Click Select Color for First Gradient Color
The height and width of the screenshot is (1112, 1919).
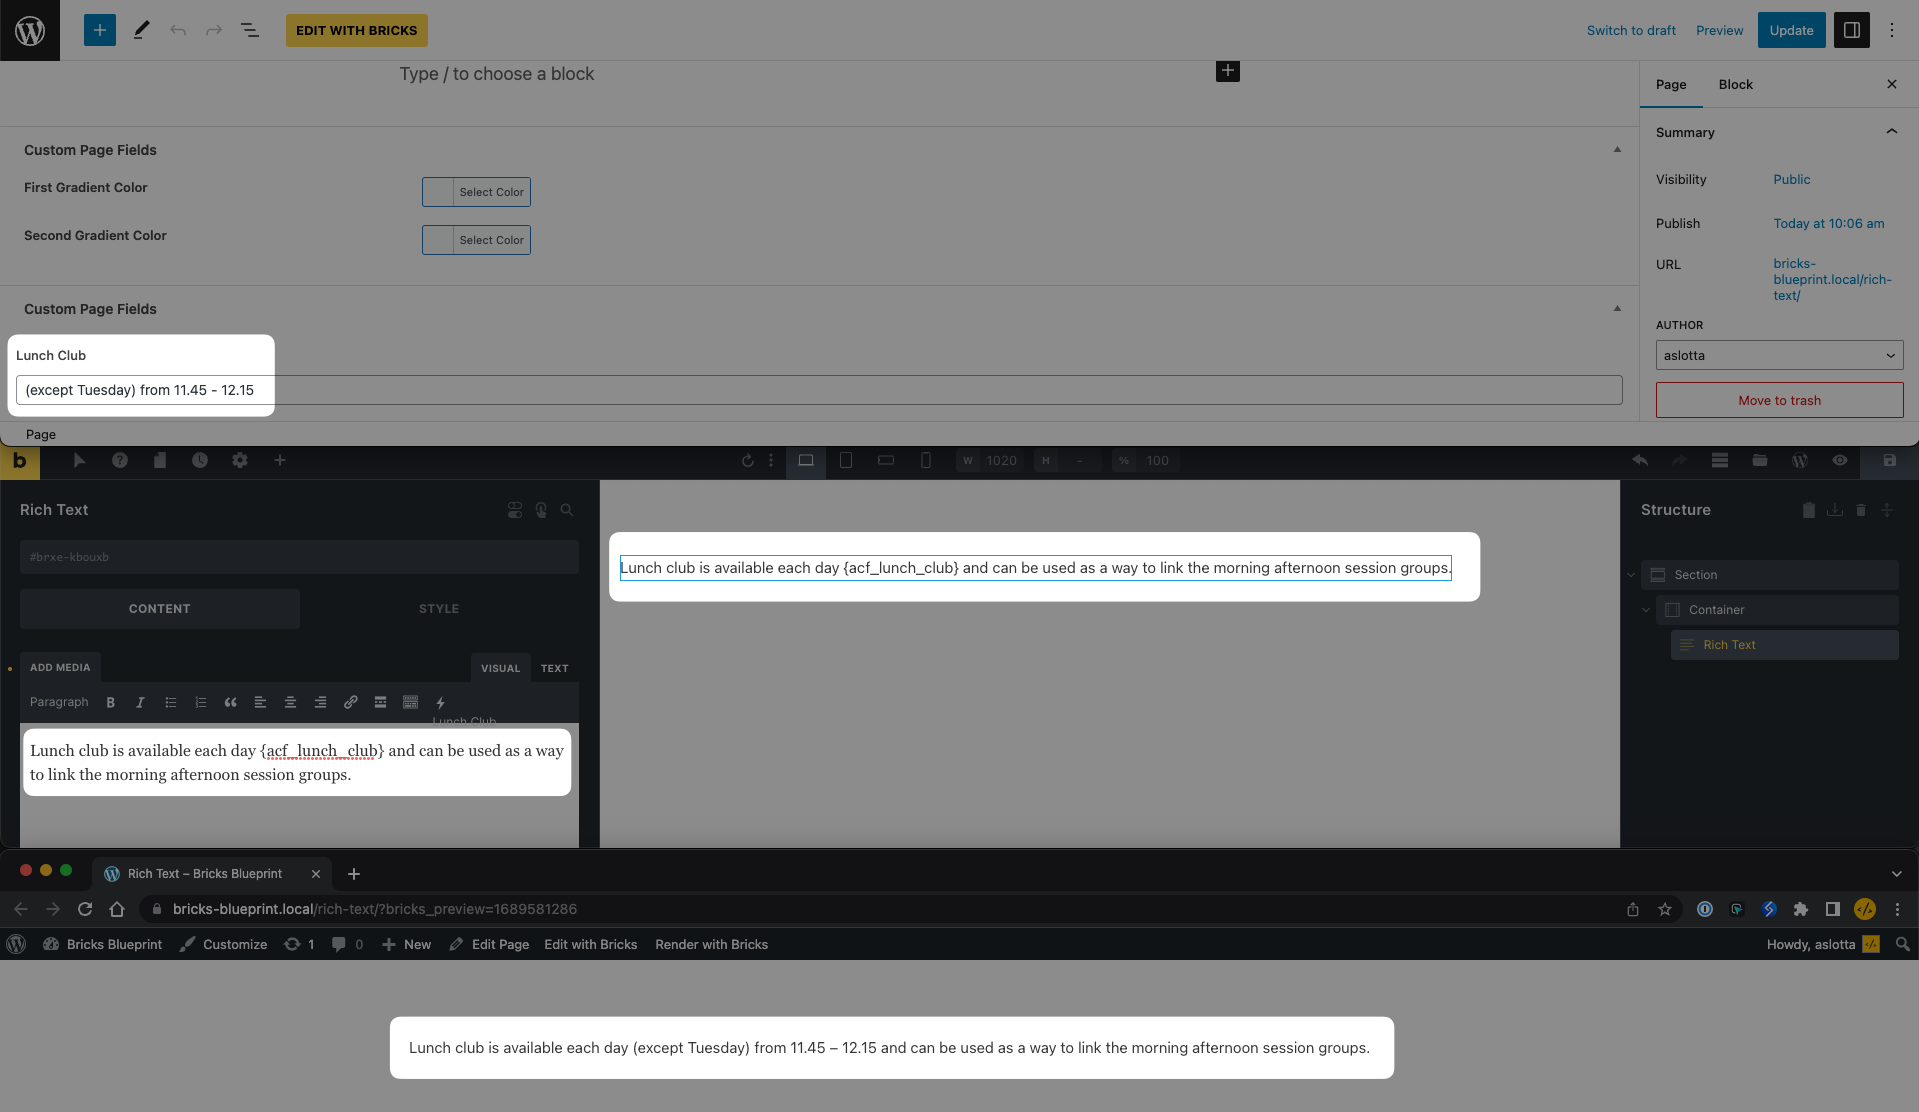click(490, 192)
